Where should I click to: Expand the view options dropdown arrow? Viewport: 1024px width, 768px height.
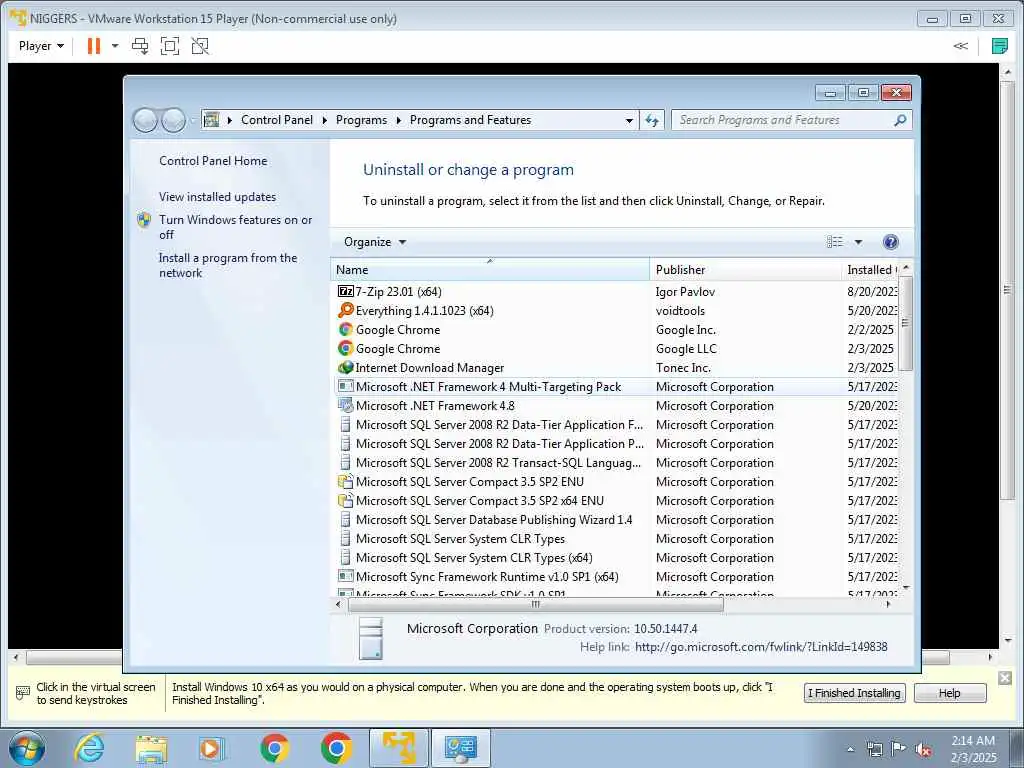[x=858, y=242]
